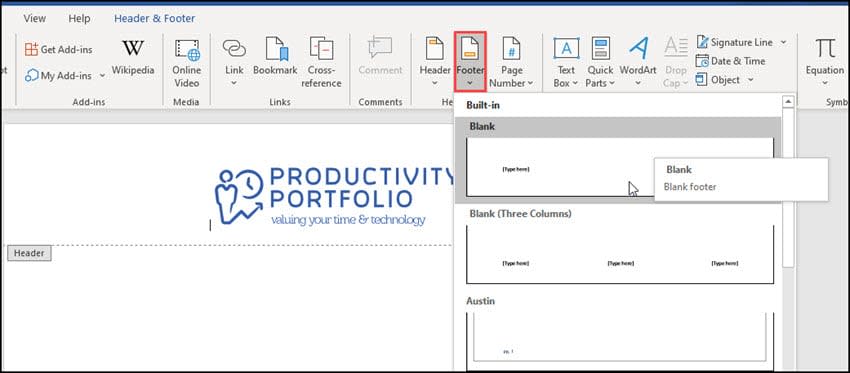Click the Footer icon in ribbon
The image size is (850, 373).
pos(470,49)
